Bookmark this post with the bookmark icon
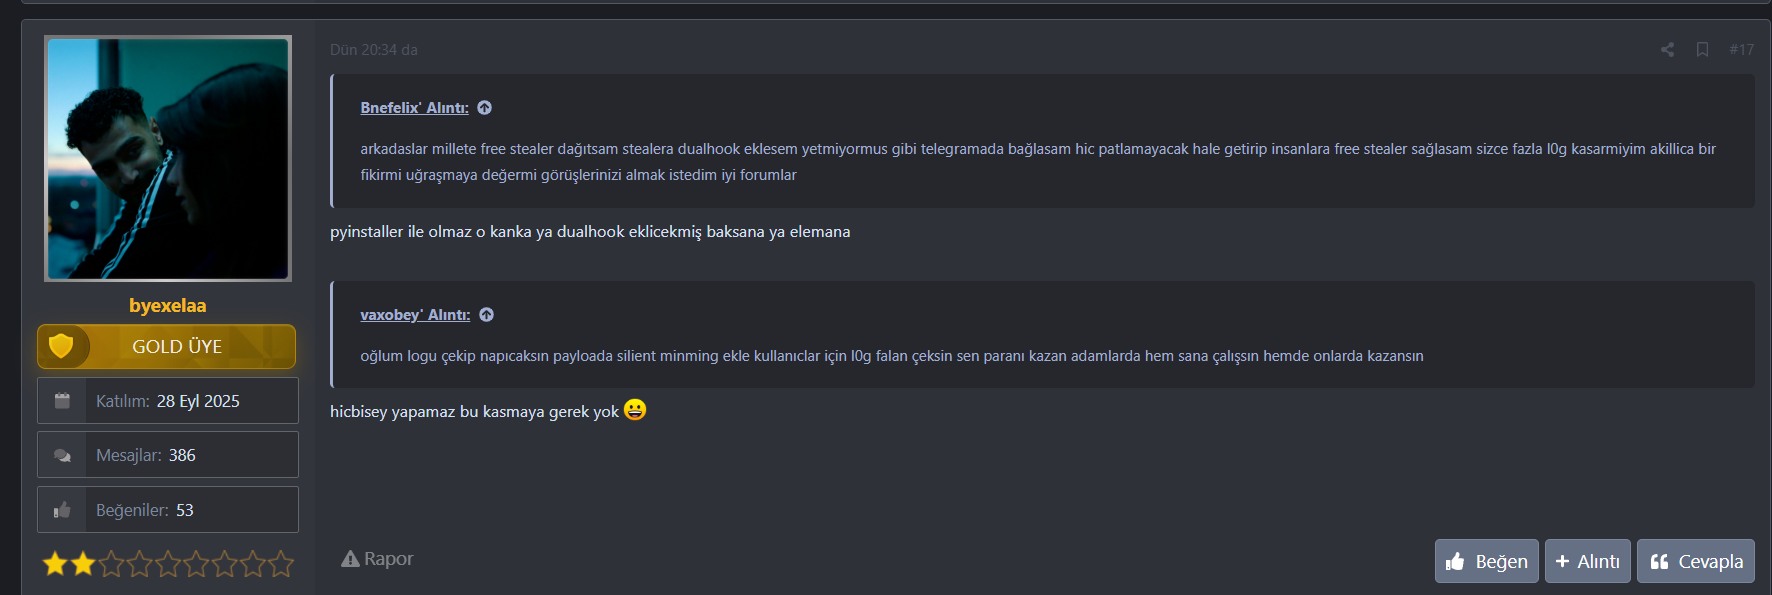This screenshot has width=1772, height=595. [x=1702, y=49]
